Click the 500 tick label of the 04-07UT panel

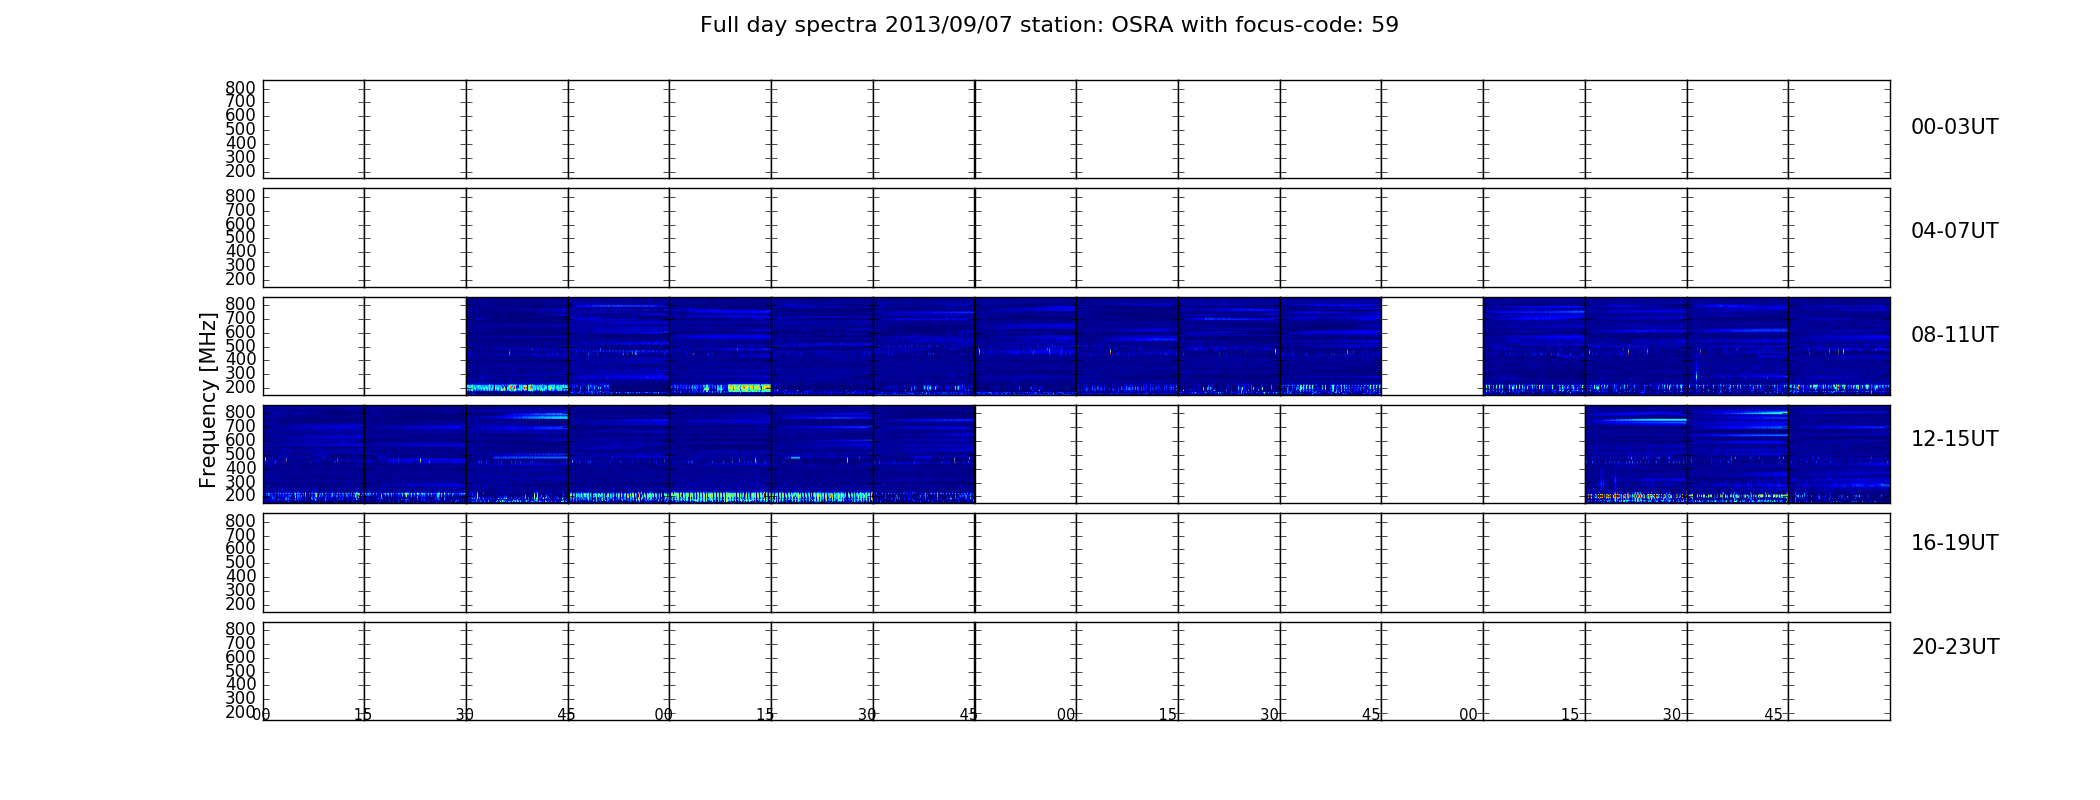(240, 237)
